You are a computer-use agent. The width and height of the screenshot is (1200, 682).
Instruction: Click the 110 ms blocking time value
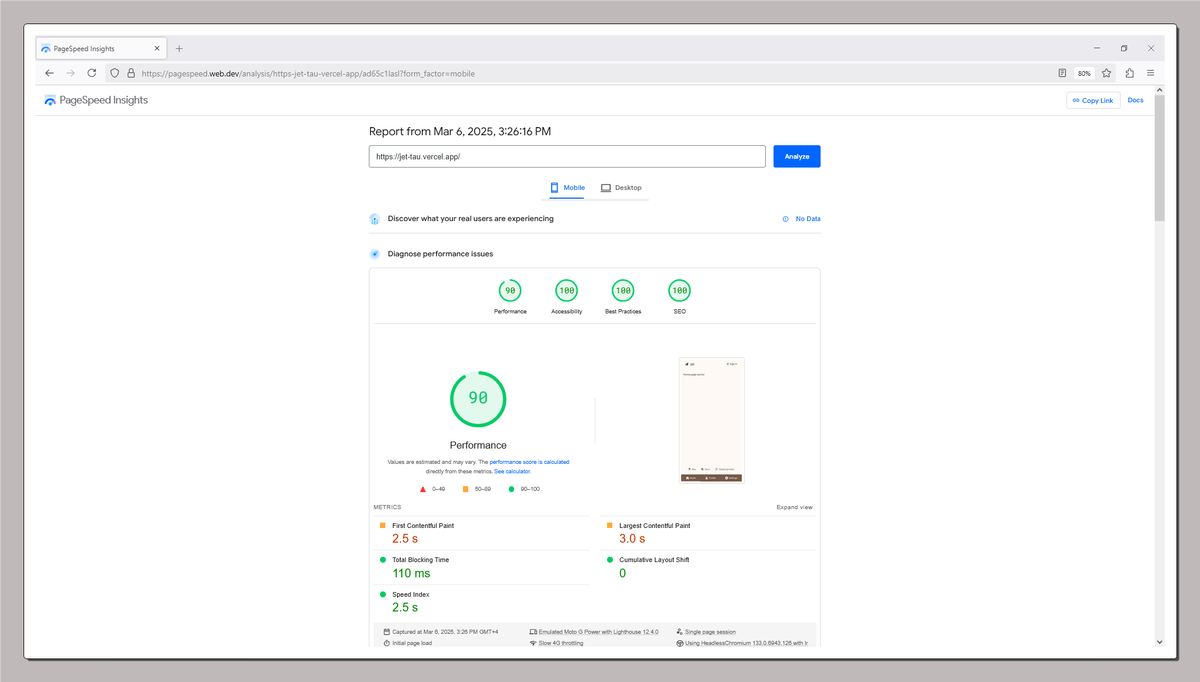click(411, 573)
